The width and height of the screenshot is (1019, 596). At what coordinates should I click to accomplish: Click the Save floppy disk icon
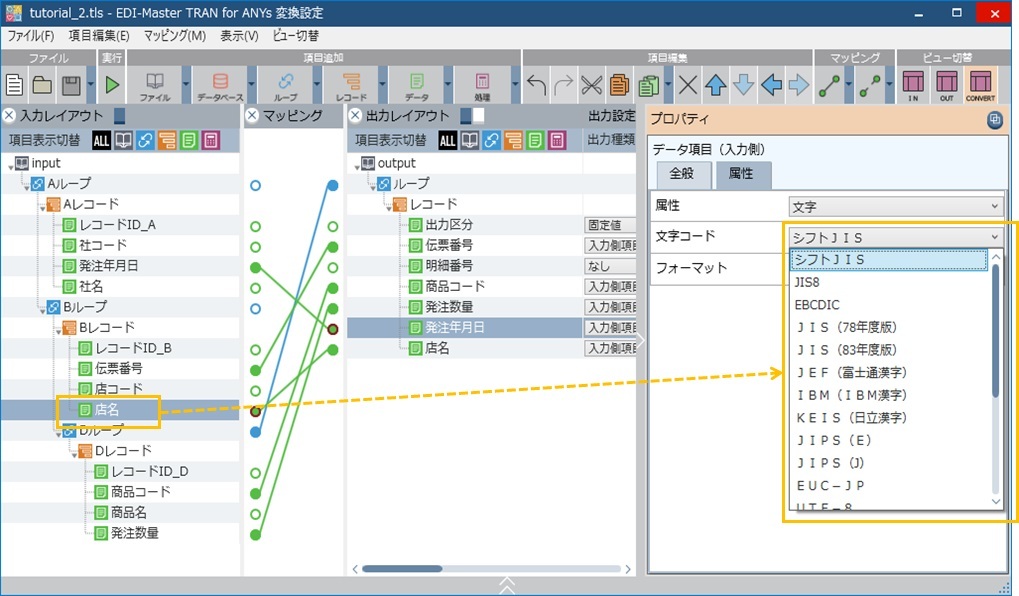(x=71, y=85)
